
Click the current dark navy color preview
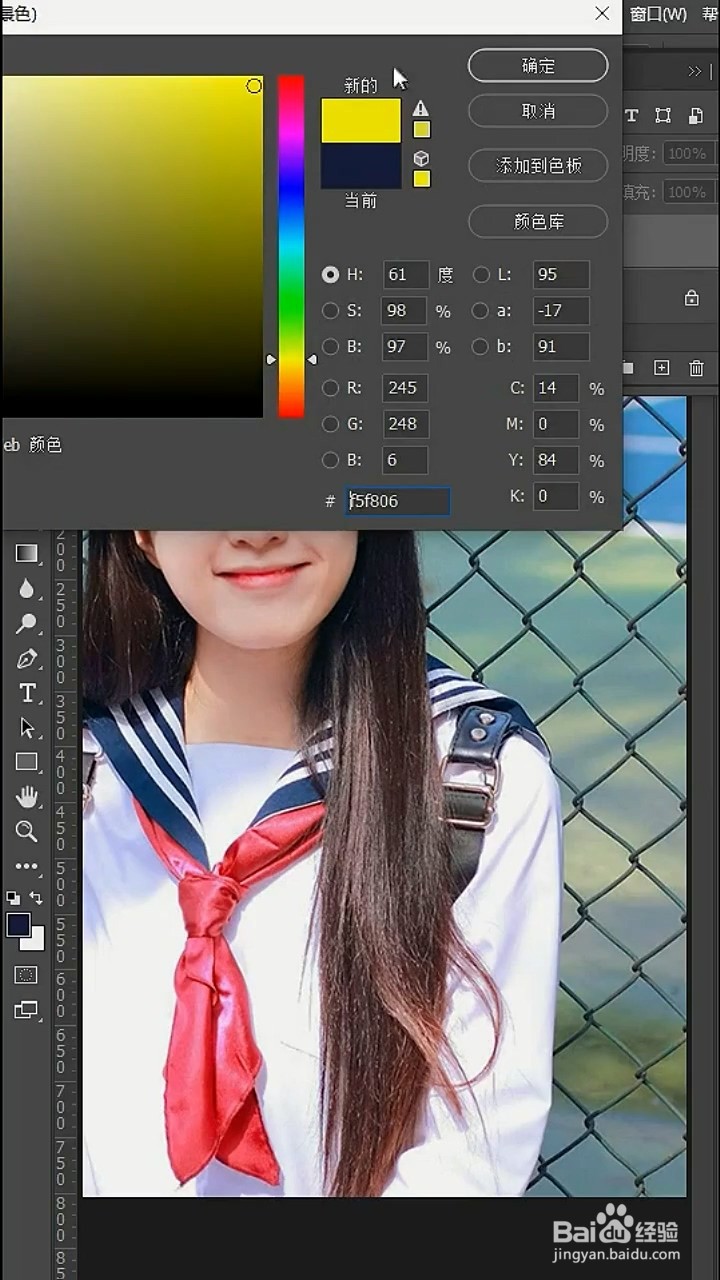point(361,166)
